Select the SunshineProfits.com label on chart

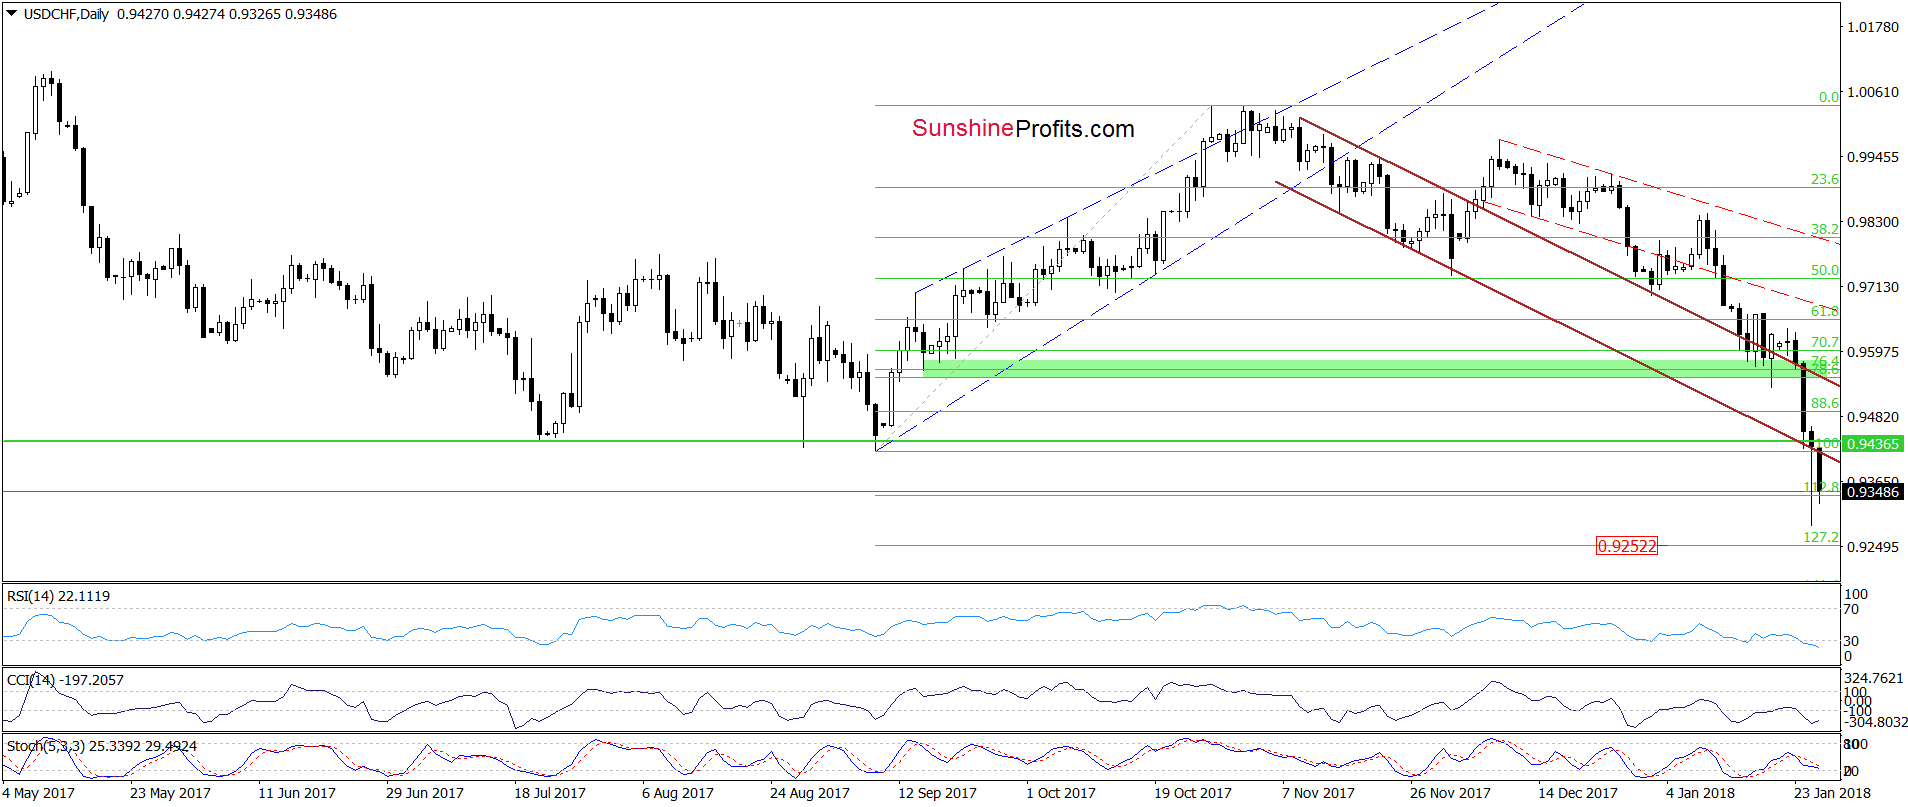(1023, 128)
